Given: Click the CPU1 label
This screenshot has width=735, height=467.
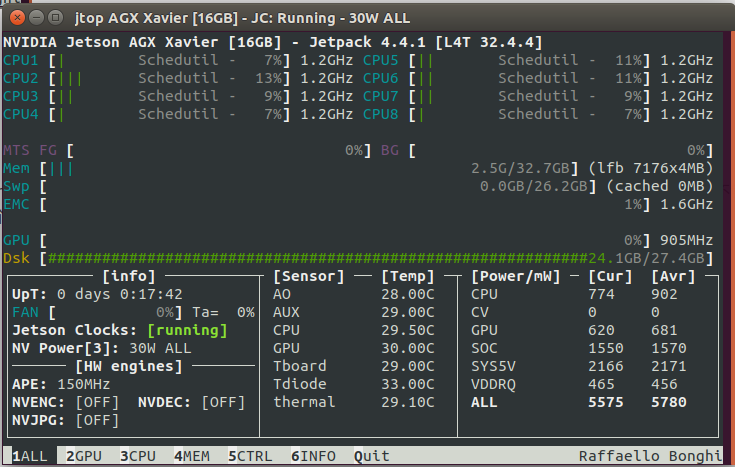Looking at the screenshot, I should [x=21, y=60].
